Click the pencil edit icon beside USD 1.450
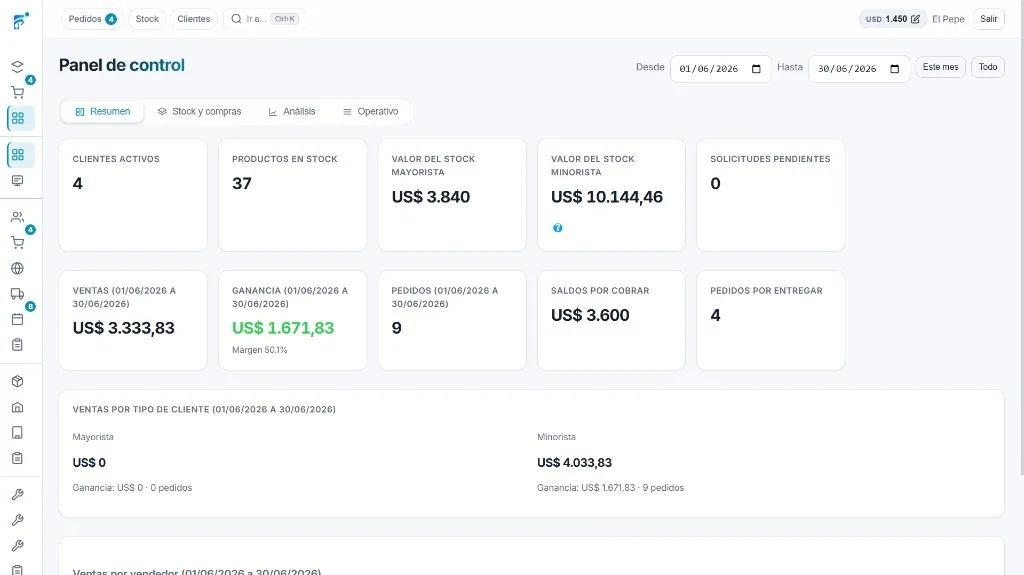This screenshot has height=575, width=1024. (x=916, y=19)
